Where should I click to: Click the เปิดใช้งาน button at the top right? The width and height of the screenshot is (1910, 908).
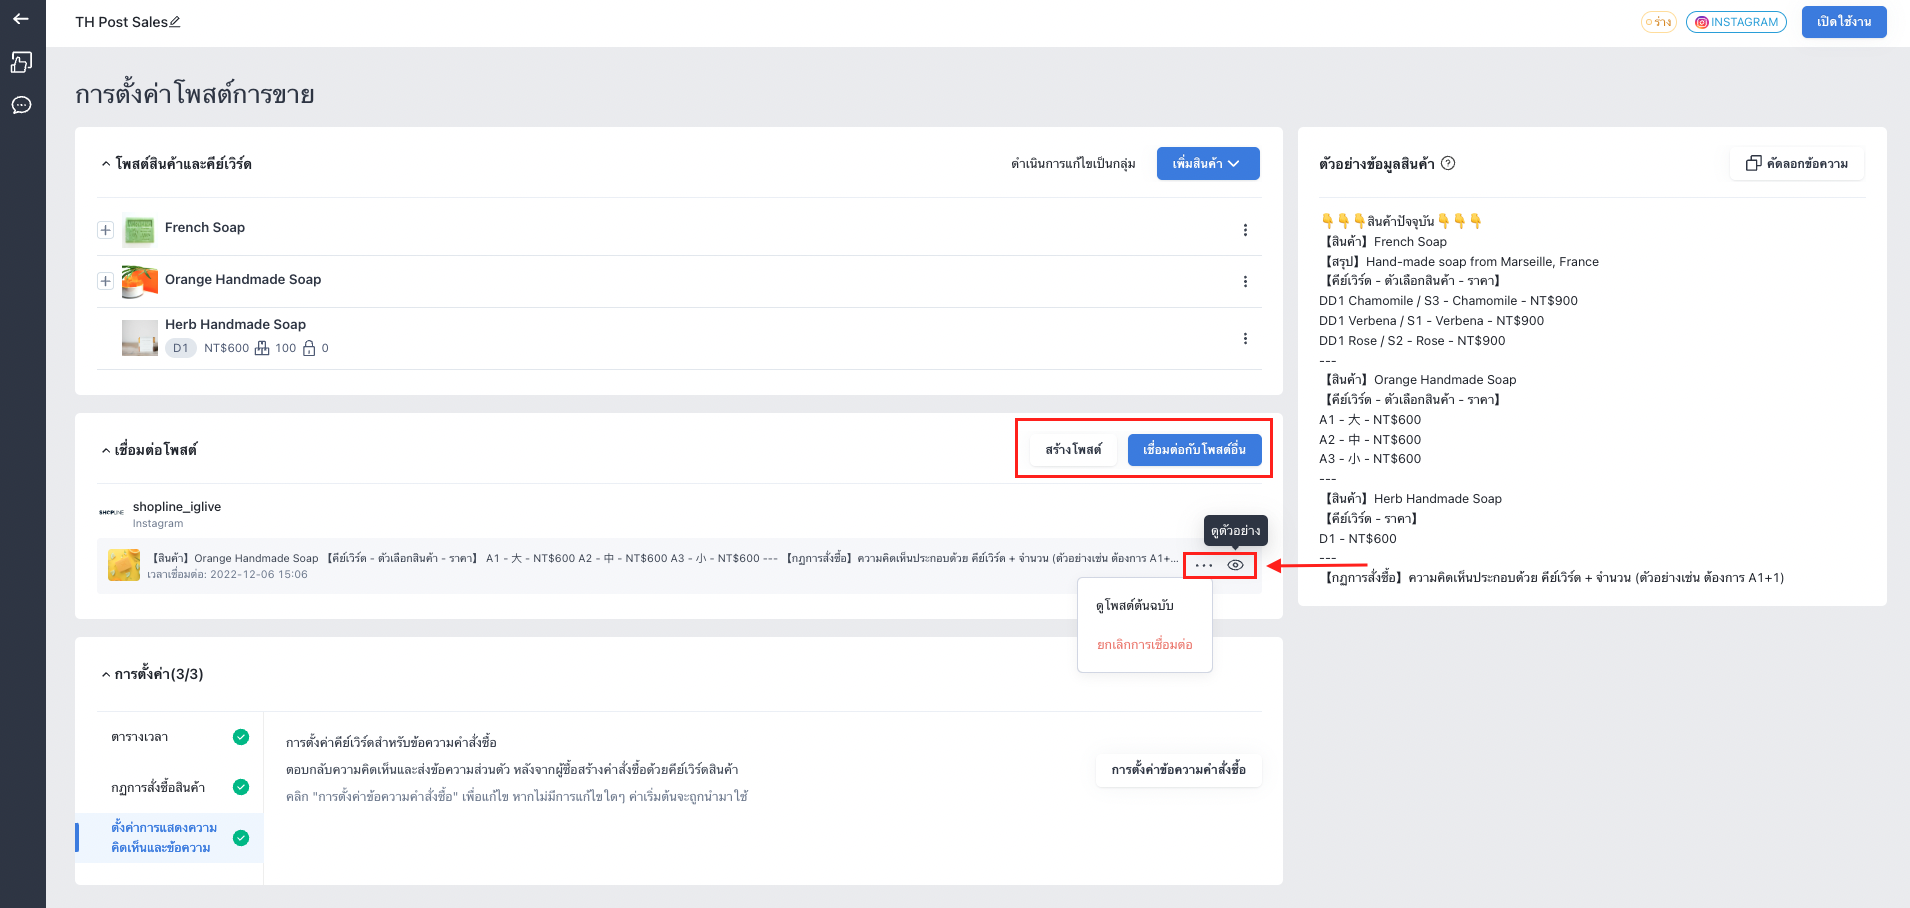click(1844, 22)
